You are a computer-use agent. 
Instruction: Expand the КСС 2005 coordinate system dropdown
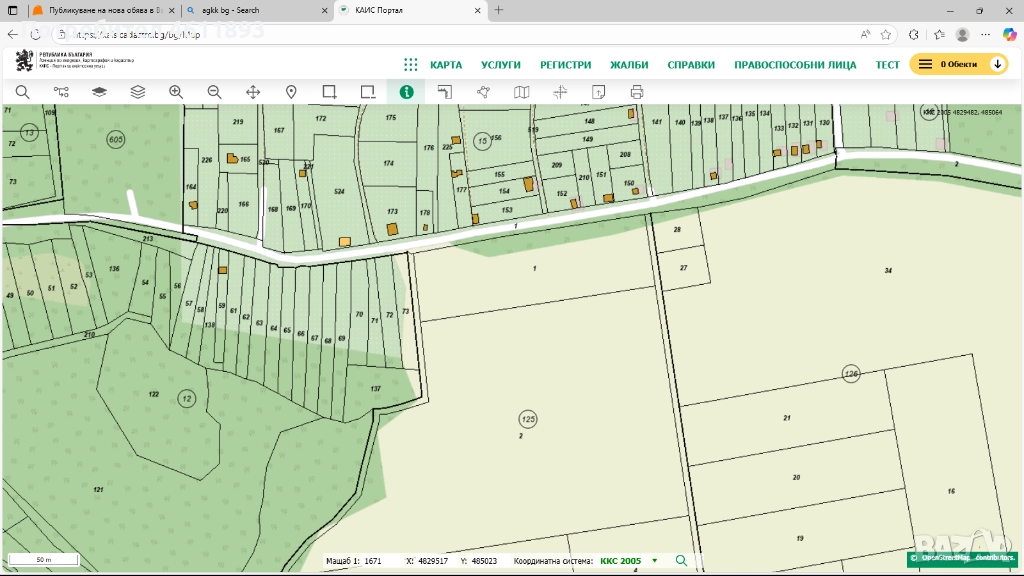pyautogui.click(x=655, y=561)
